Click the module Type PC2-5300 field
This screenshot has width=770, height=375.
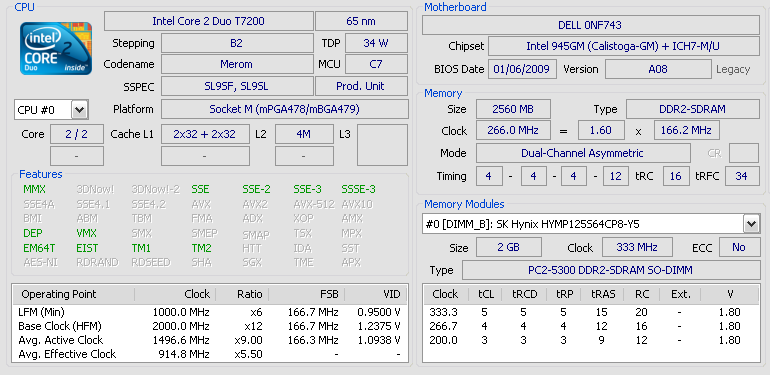610,270
